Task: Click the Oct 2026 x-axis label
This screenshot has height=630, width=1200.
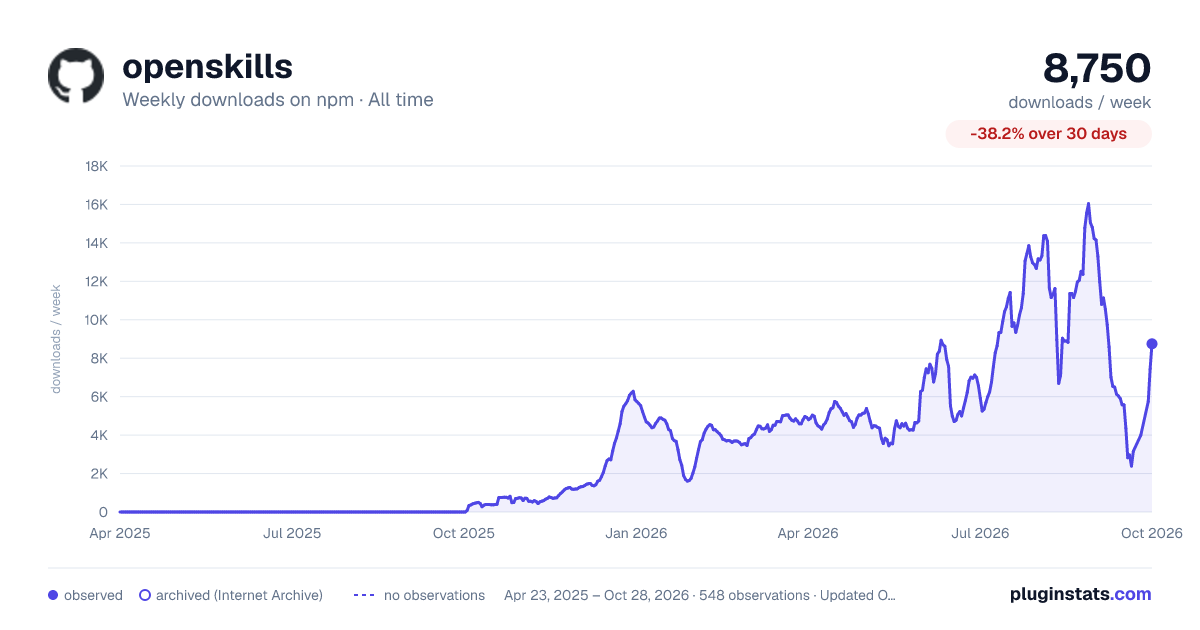Action: 1152,533
